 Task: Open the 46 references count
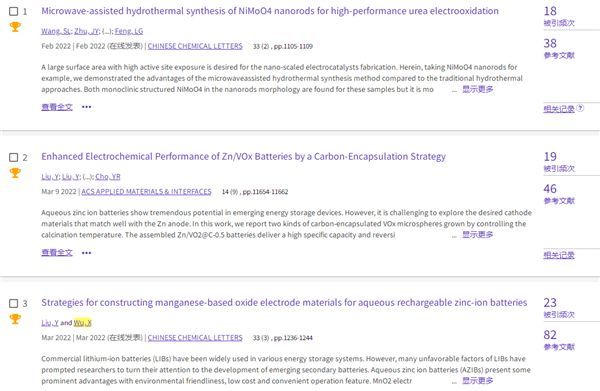550,189
